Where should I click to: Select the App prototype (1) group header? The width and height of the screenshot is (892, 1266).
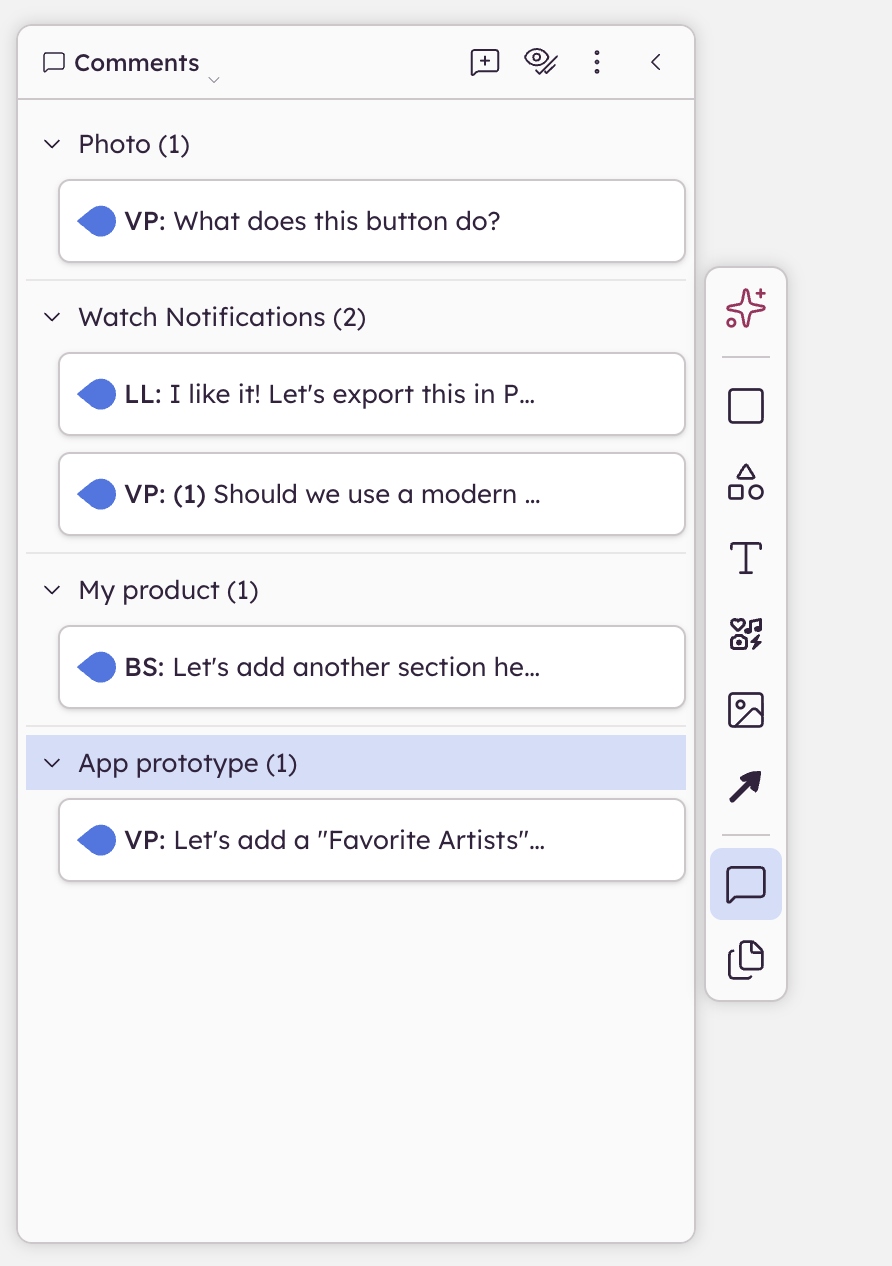point(188,763)
